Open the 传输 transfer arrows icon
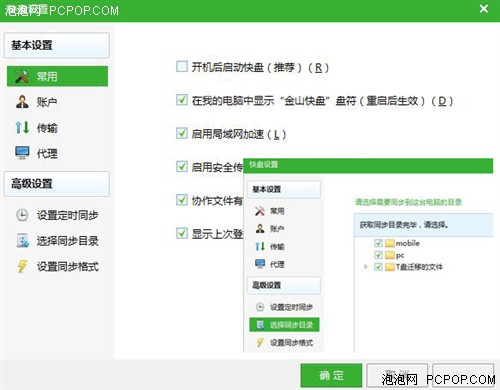Viewport: 500px width, 390px height. 22,127
